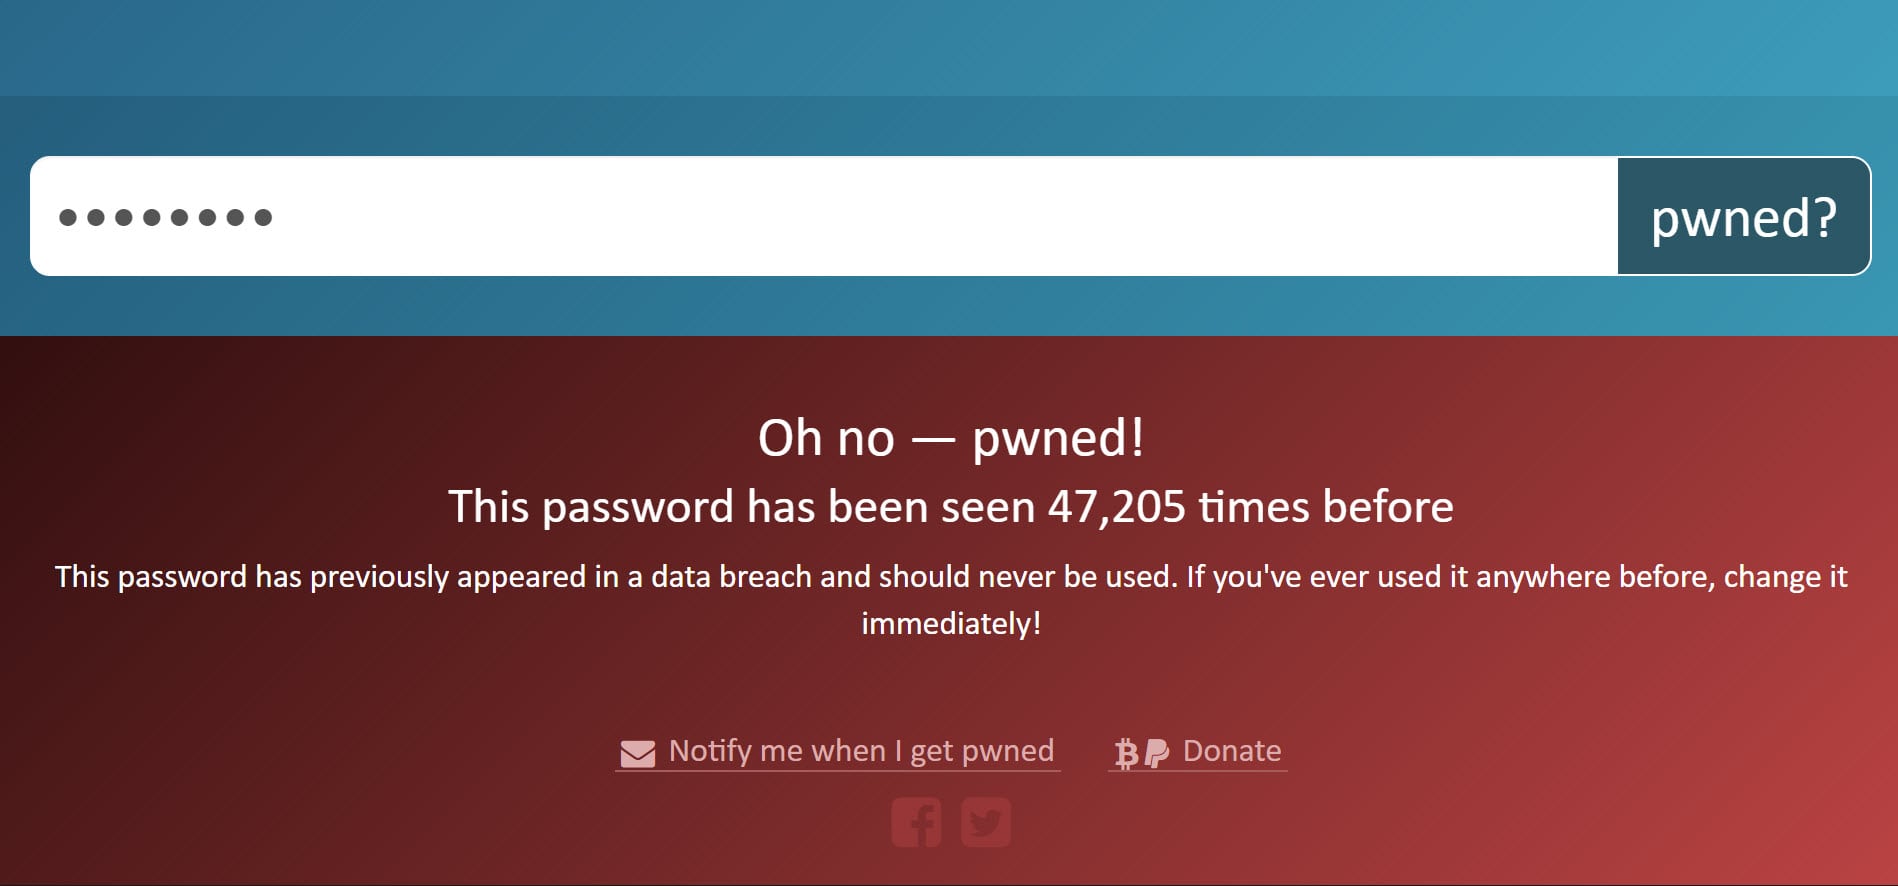
Task: Follow the Donate link
Action: click(1231, 751)
